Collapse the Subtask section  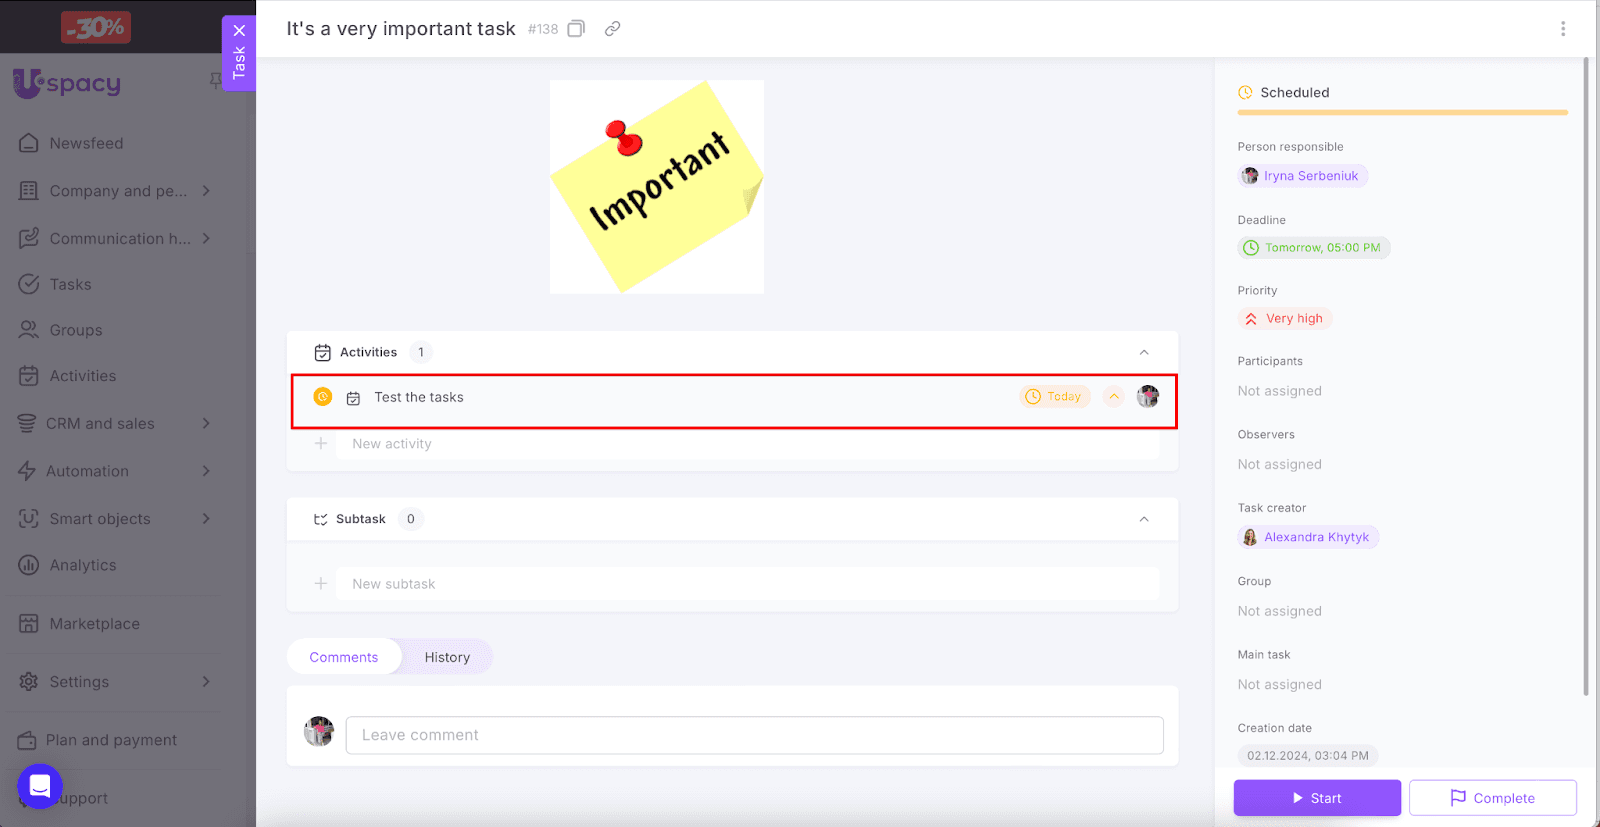(1144, 519)
